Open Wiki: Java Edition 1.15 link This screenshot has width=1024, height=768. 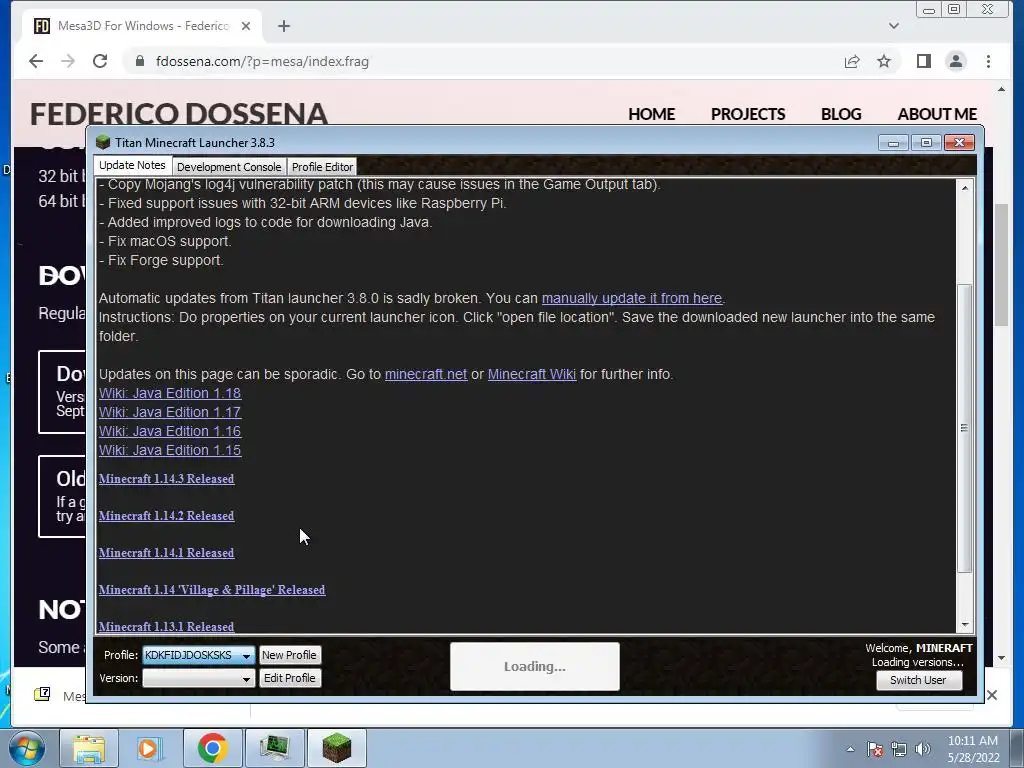point(170,450)
